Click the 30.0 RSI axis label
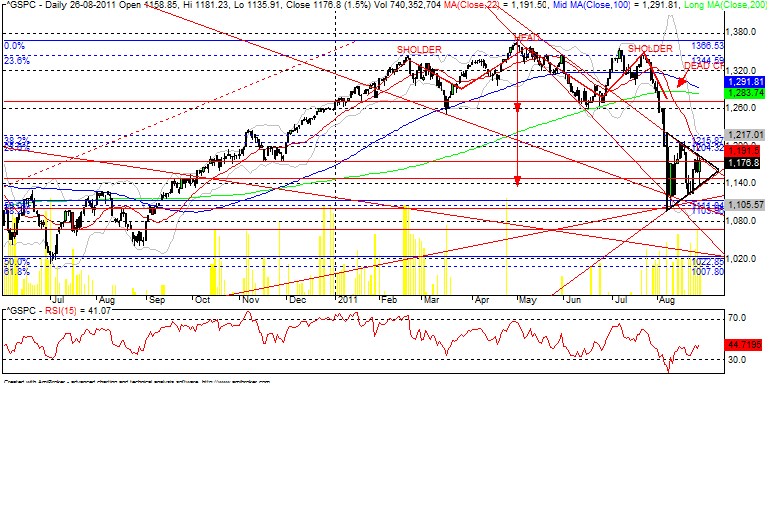The image size is (767, 531). pyautogui.click(x=737, y=360)
